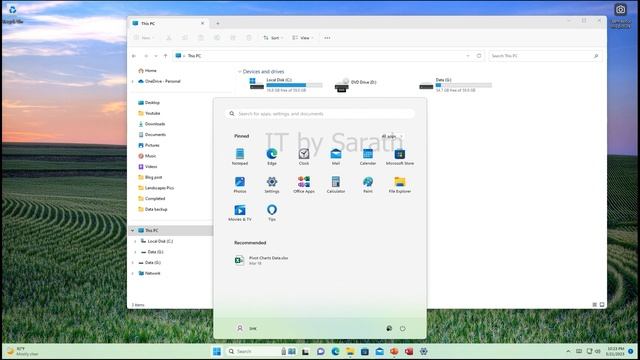Image resolution: width=640 pixels, height=360 pixels.
Task: Open Videos in the navigation pane
Action: point(147,166)
